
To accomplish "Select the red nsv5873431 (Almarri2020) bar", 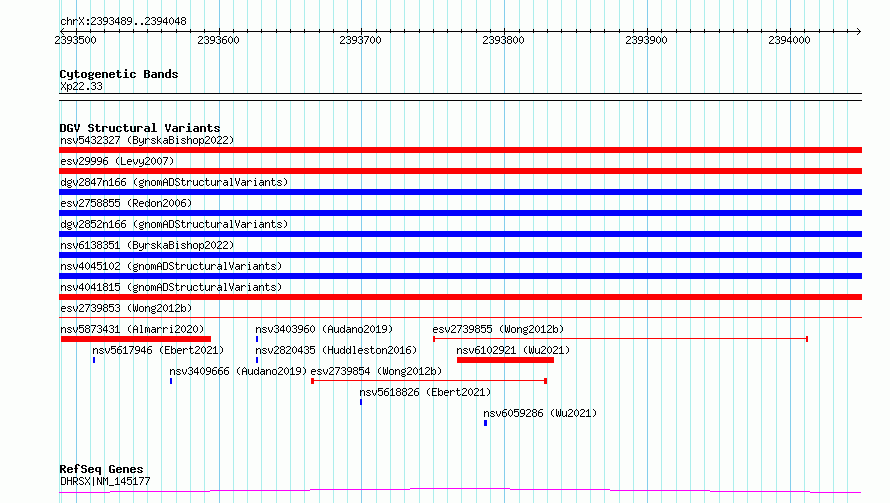I will point(136,339).
